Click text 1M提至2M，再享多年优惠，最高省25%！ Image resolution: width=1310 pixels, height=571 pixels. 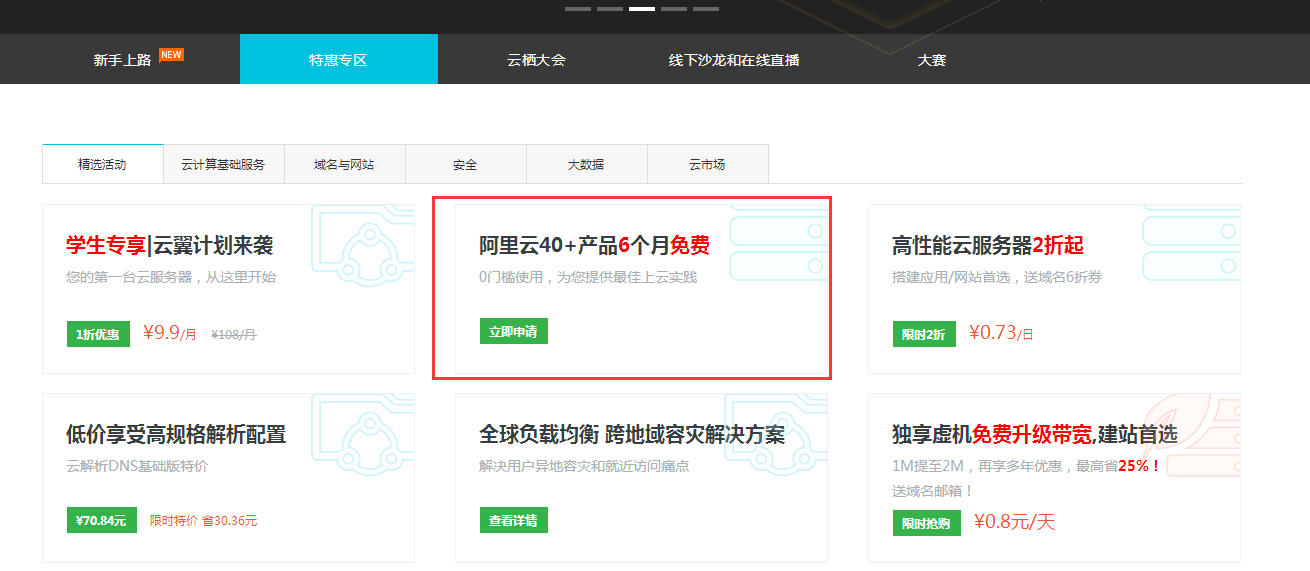pyautogui.click(x=1027, y=466)
